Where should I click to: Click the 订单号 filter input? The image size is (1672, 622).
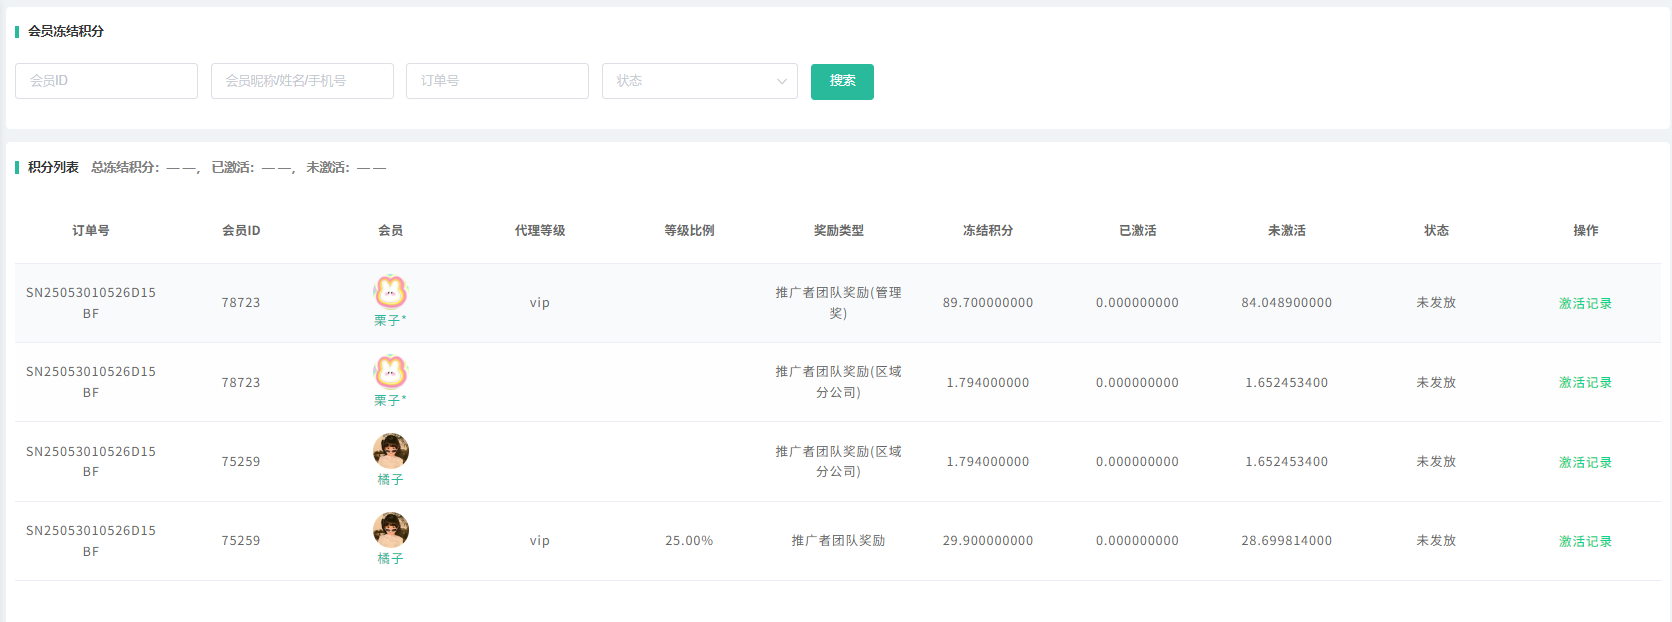(497, 81)
